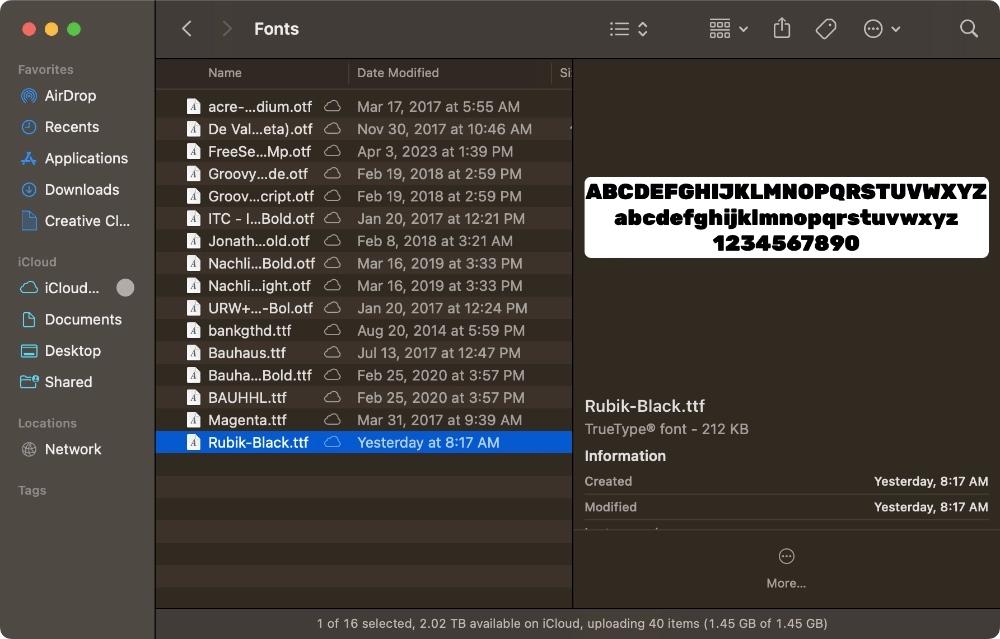
Task: Open the Applications sidebar item
Action: pyautogui.click(x=86, y=158)
